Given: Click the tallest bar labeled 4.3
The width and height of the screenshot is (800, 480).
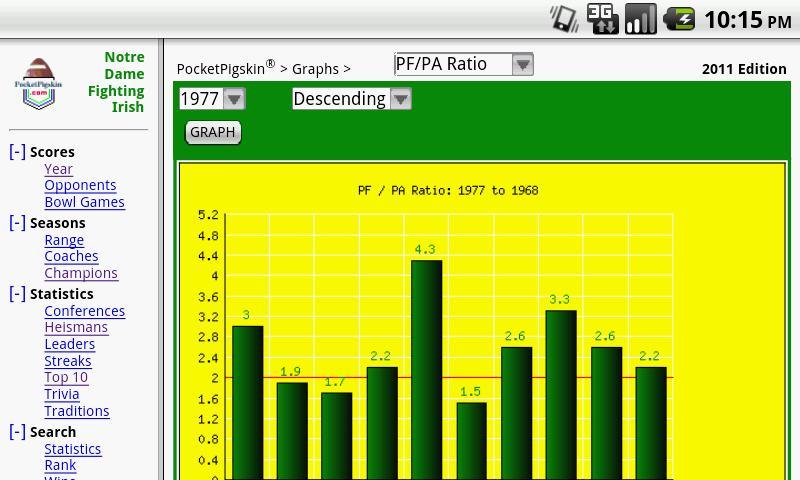Looking at the screenshot, I should [x=426, y=370].
